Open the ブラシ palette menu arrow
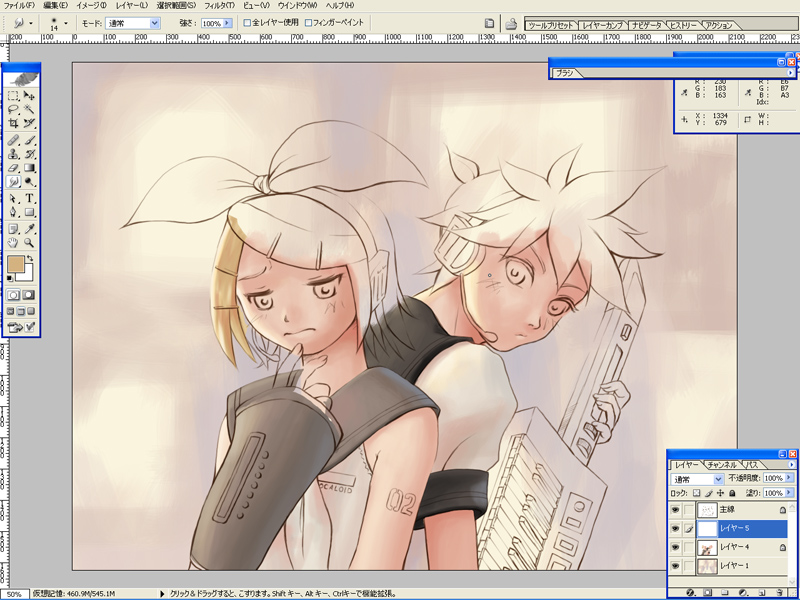 (791, 73)
